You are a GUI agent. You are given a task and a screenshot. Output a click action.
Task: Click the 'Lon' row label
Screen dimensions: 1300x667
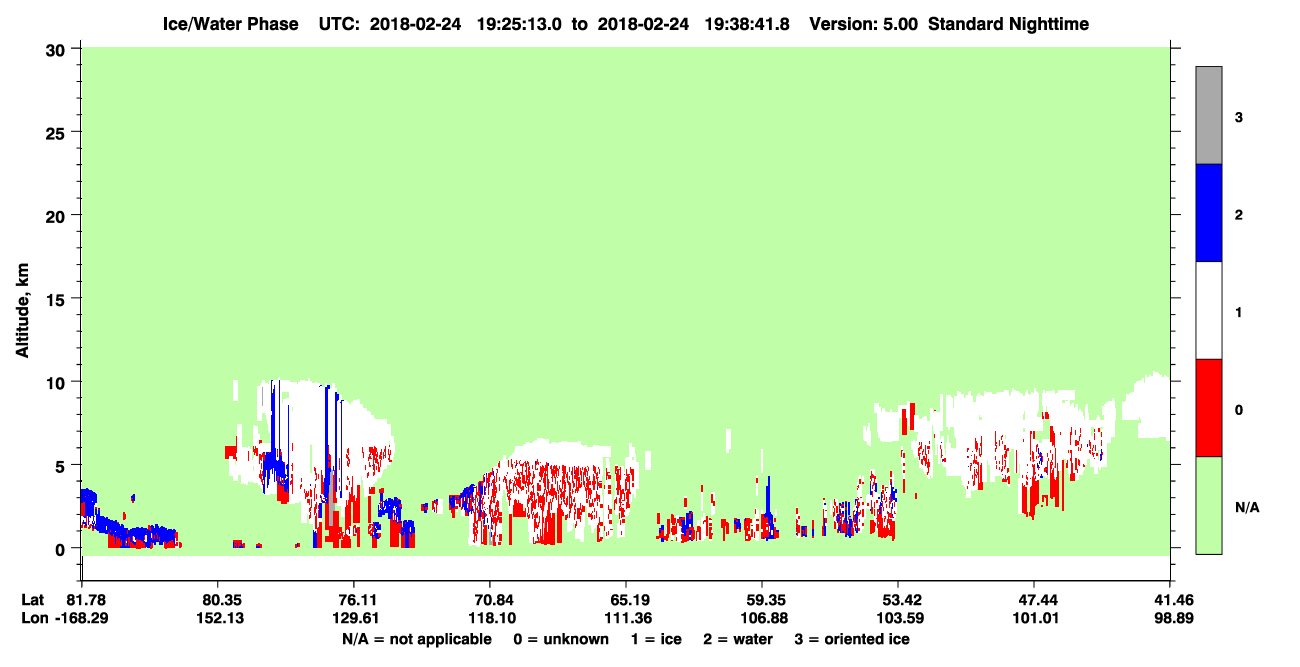coord(35,619)
